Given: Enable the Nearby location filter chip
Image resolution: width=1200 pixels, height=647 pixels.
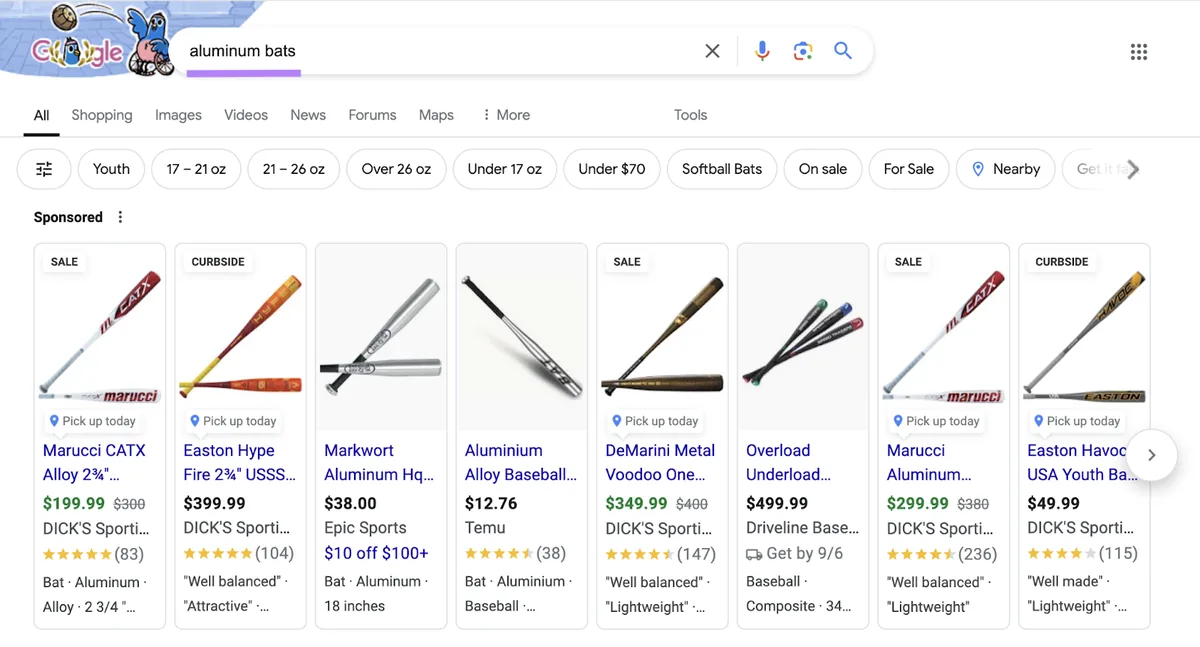Looking at the screenshot, I should click(x=1005, y=169).
